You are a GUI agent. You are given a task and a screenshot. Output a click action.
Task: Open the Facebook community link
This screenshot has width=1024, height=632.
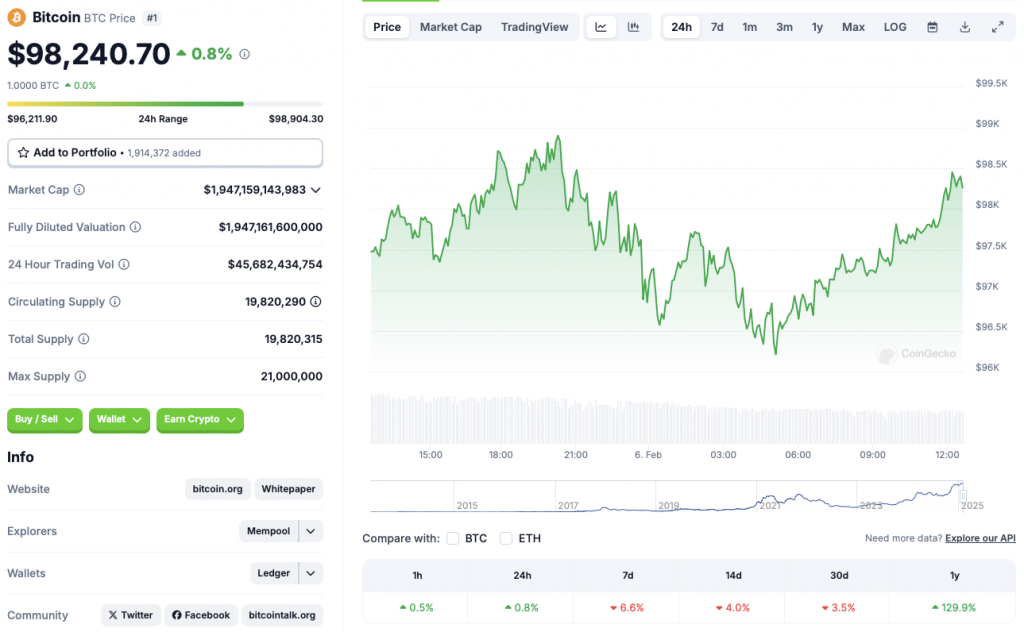(200, 615)
